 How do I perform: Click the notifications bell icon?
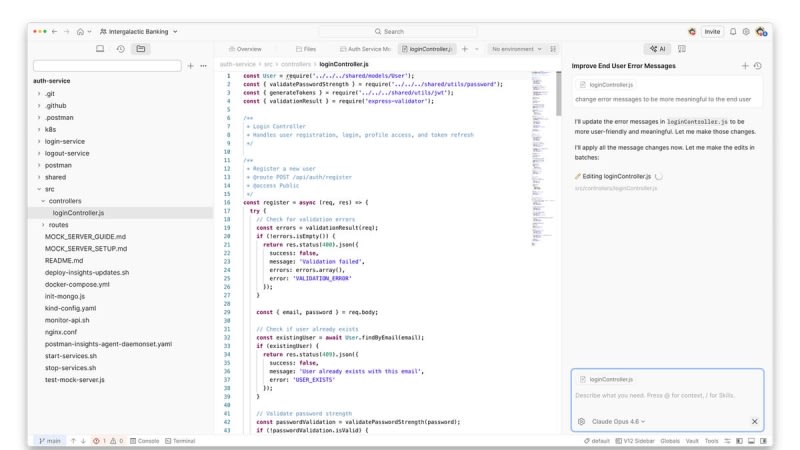tap(732, 31)
